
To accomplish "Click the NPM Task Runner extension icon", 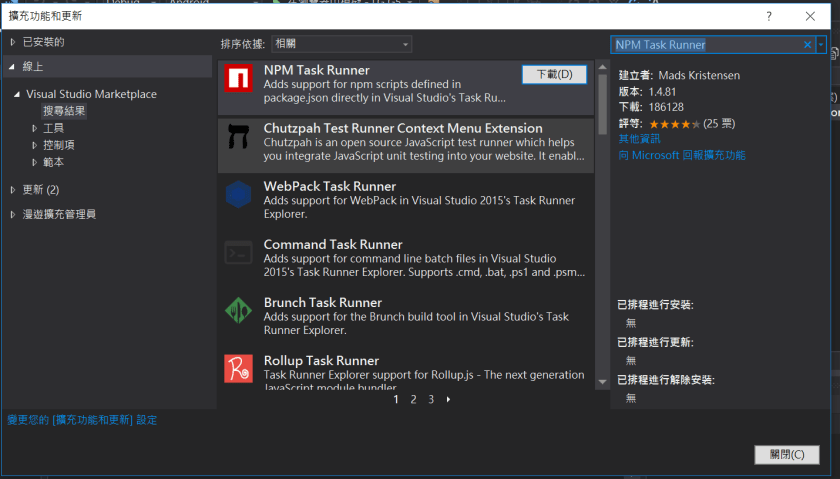I will click(238, 79).
